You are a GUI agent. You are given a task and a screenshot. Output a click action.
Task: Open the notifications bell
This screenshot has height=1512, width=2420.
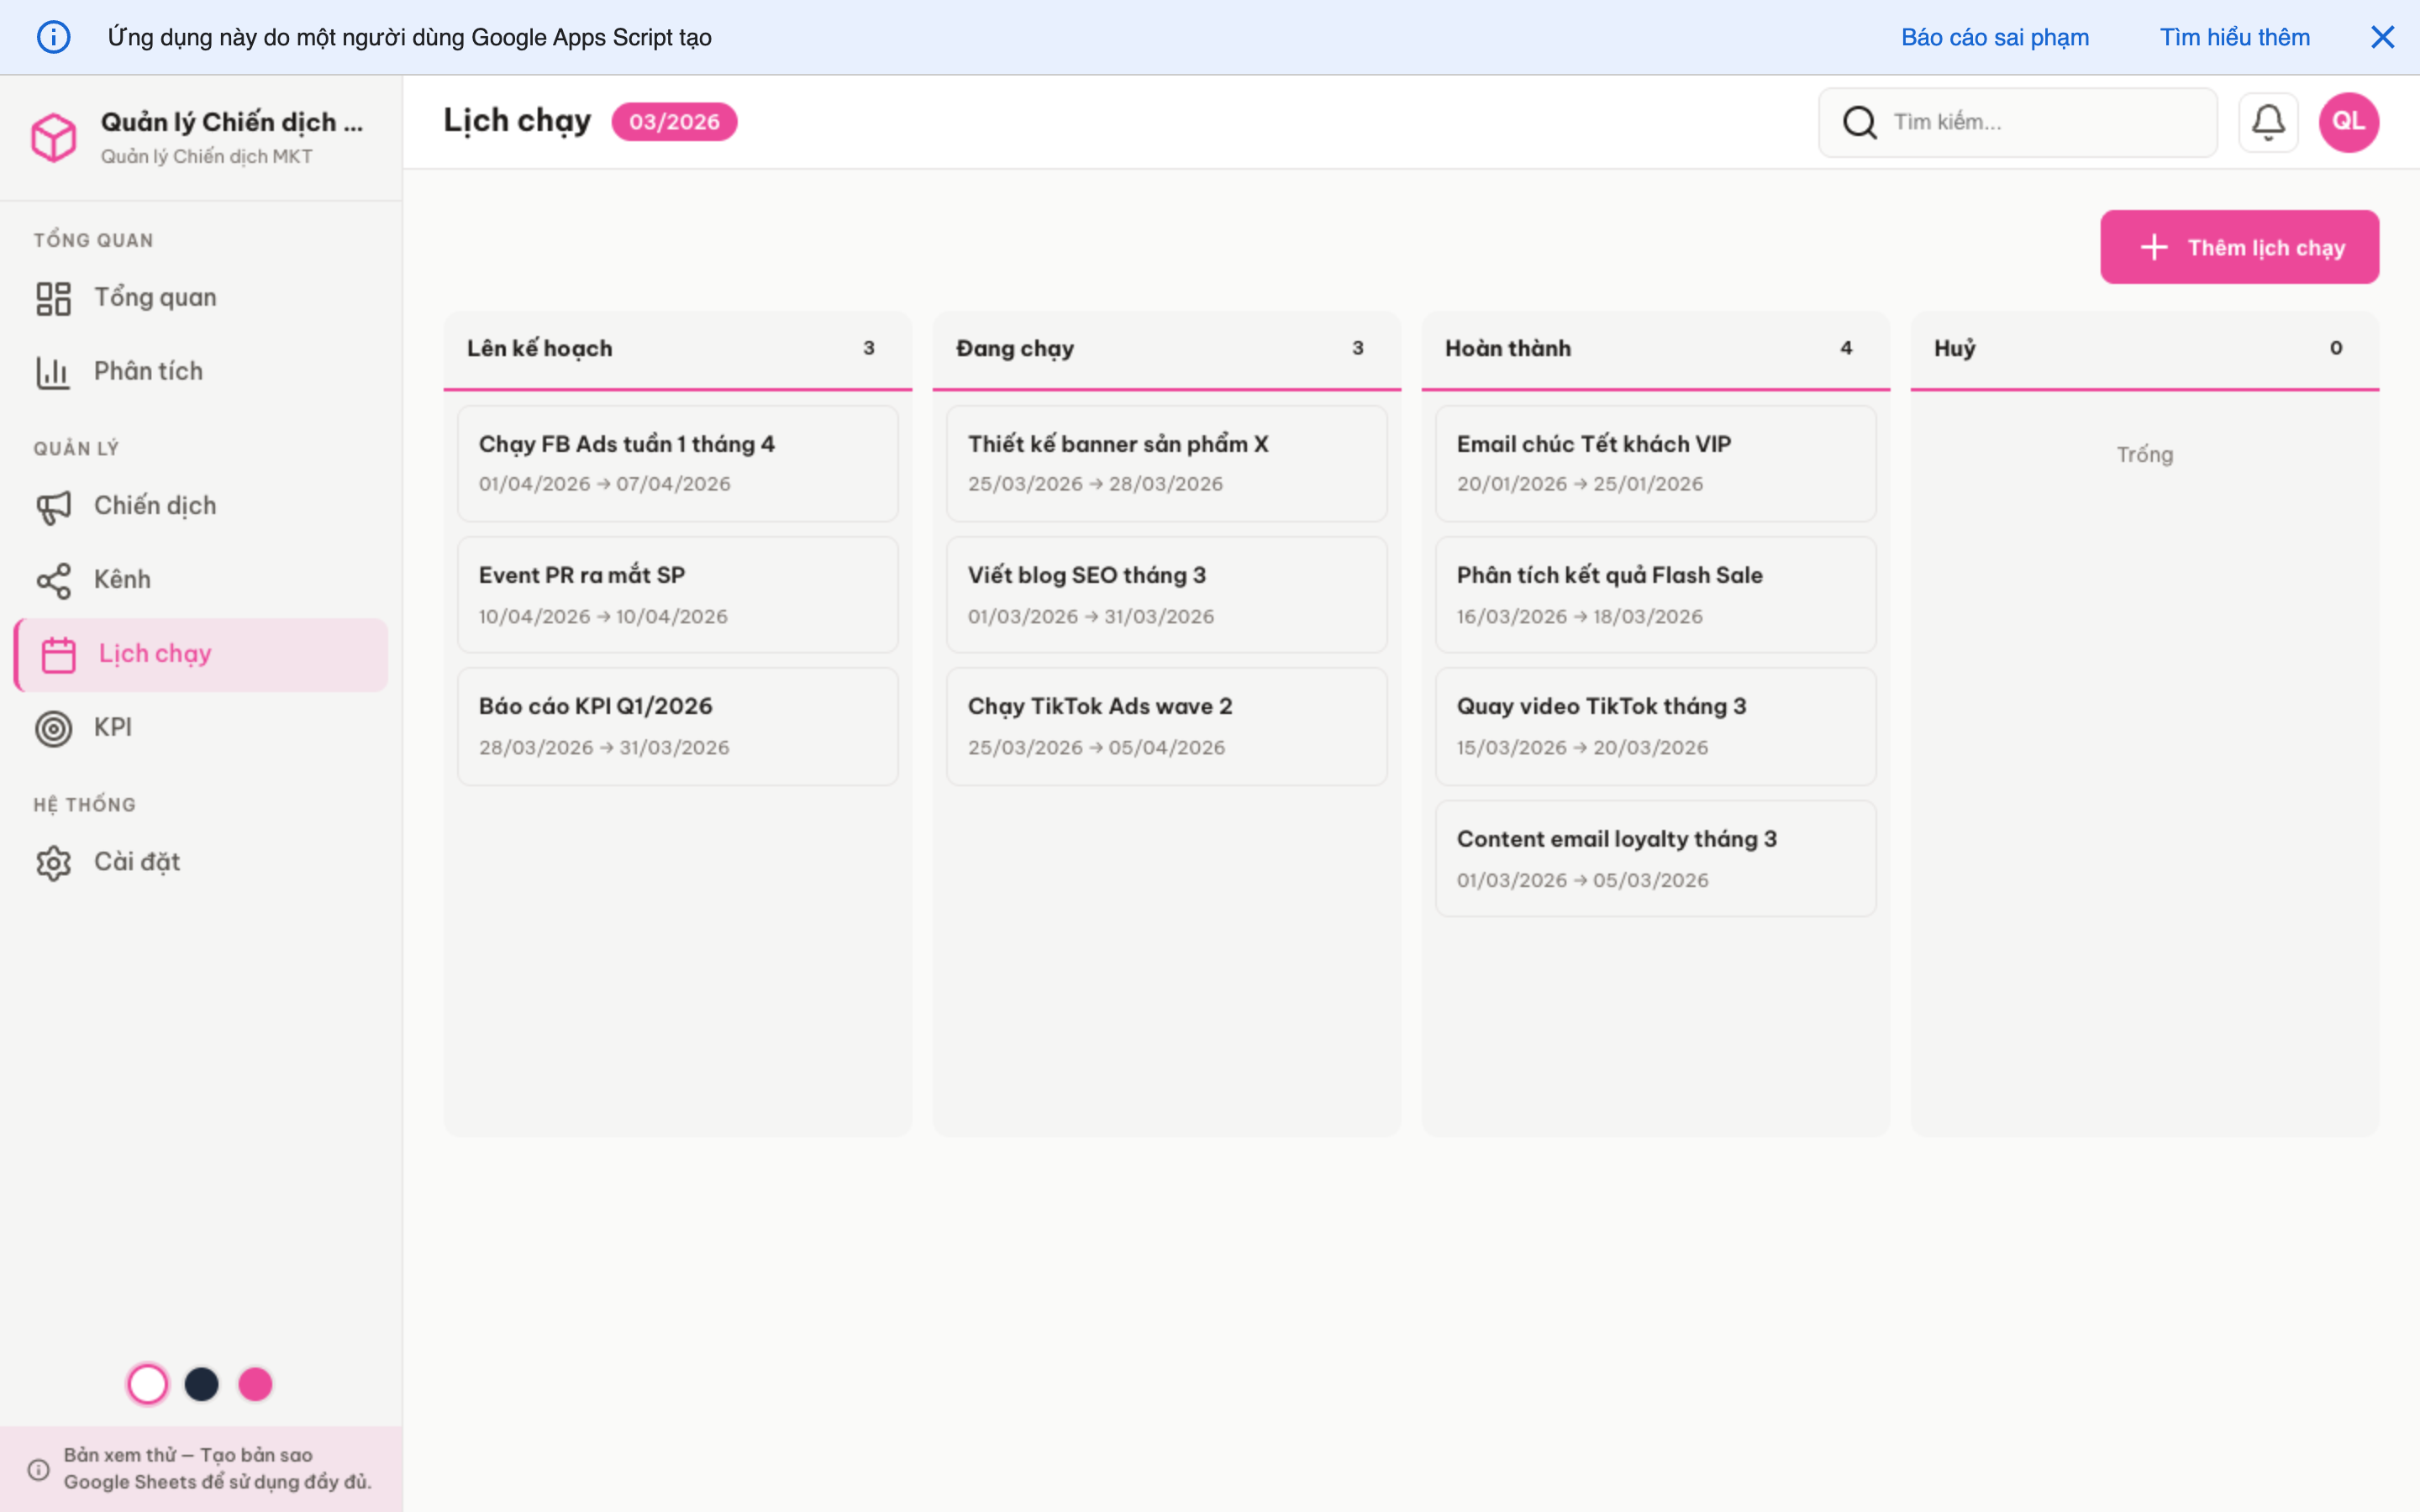click(x=2268, y=121)
